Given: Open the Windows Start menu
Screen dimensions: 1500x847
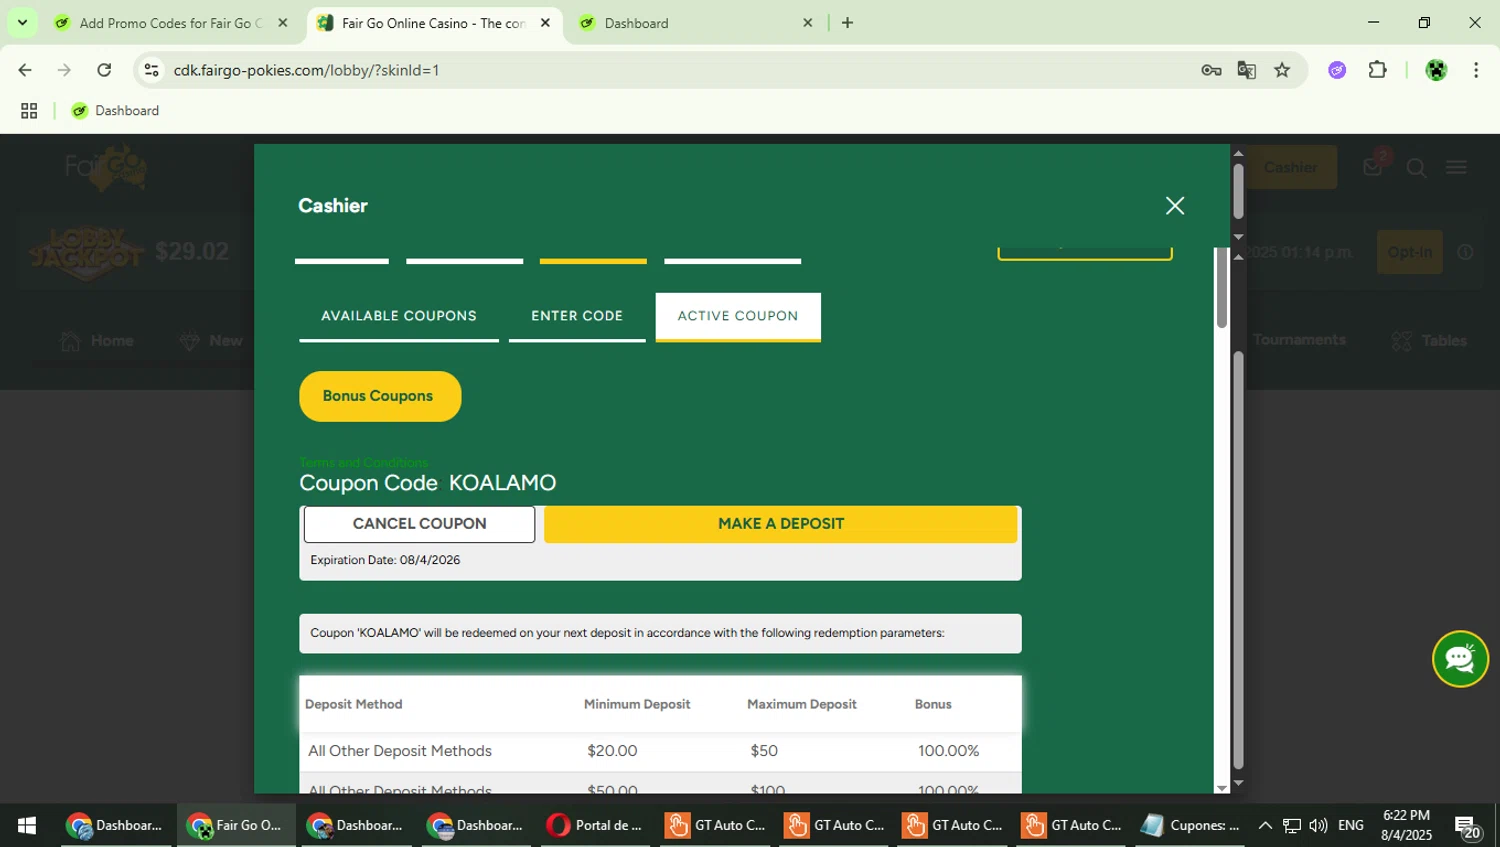Looking at the screenshot, I should click(x=27, y=825).
